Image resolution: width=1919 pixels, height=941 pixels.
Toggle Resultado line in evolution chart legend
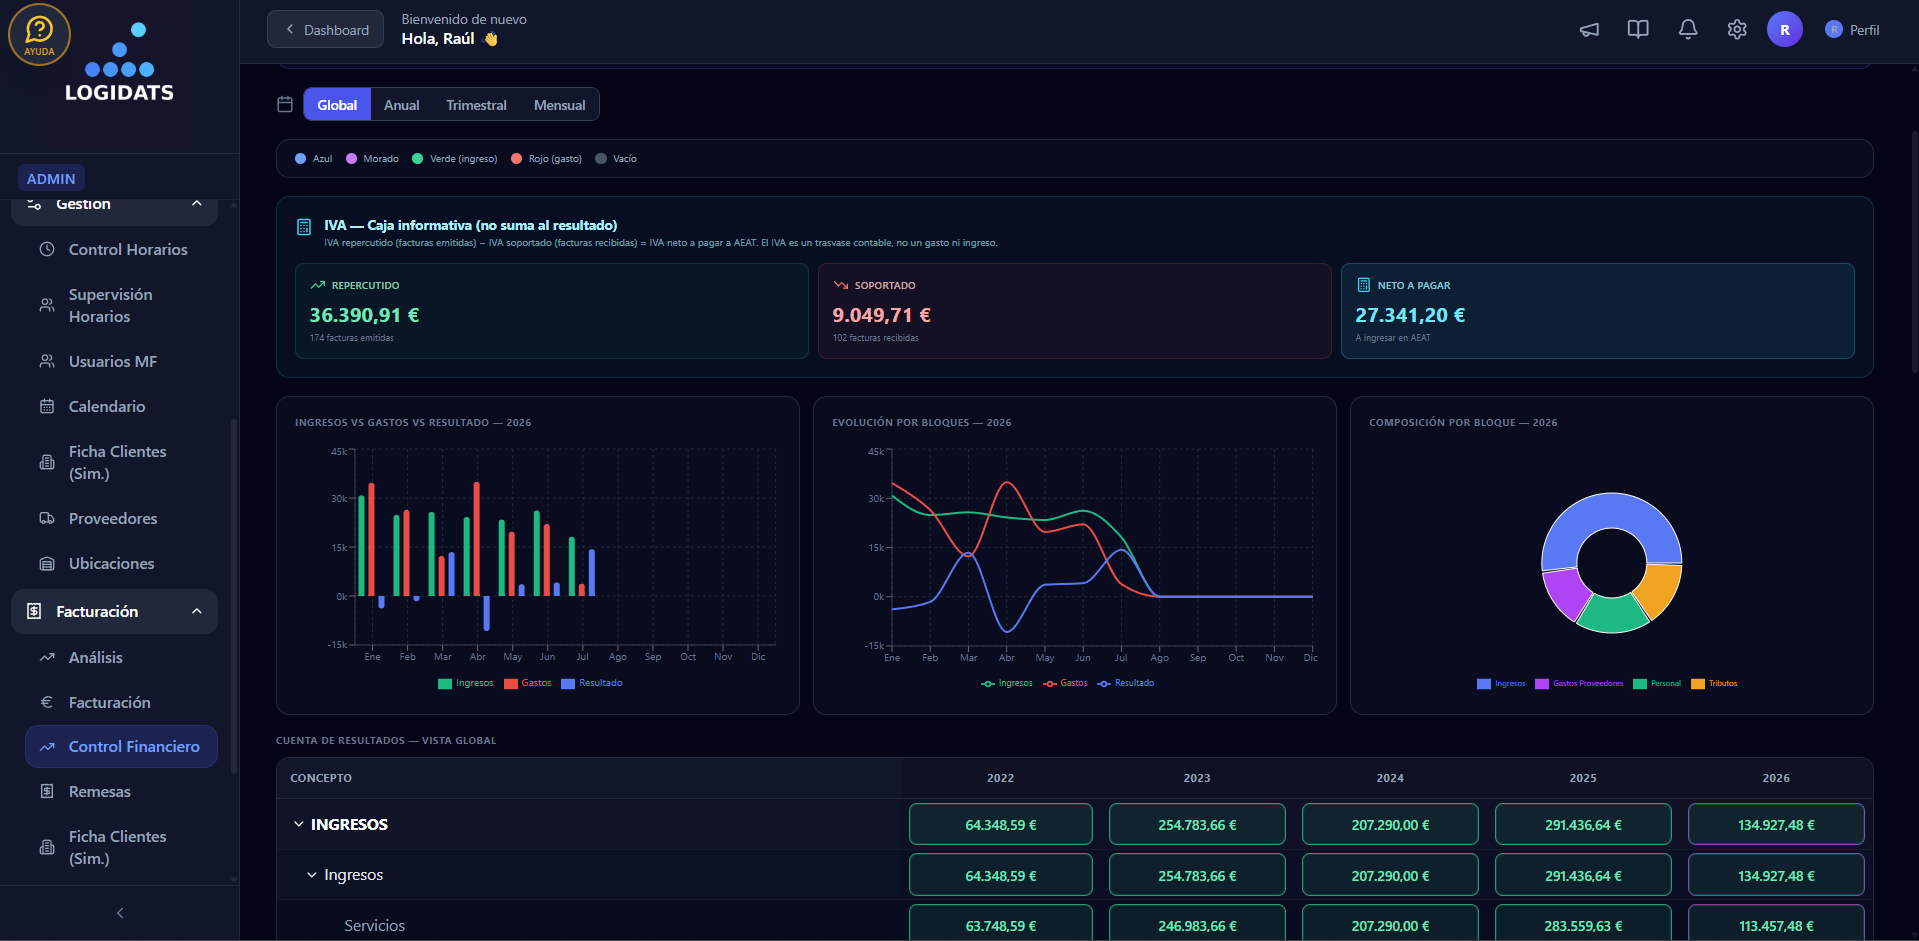(1126, 683)
